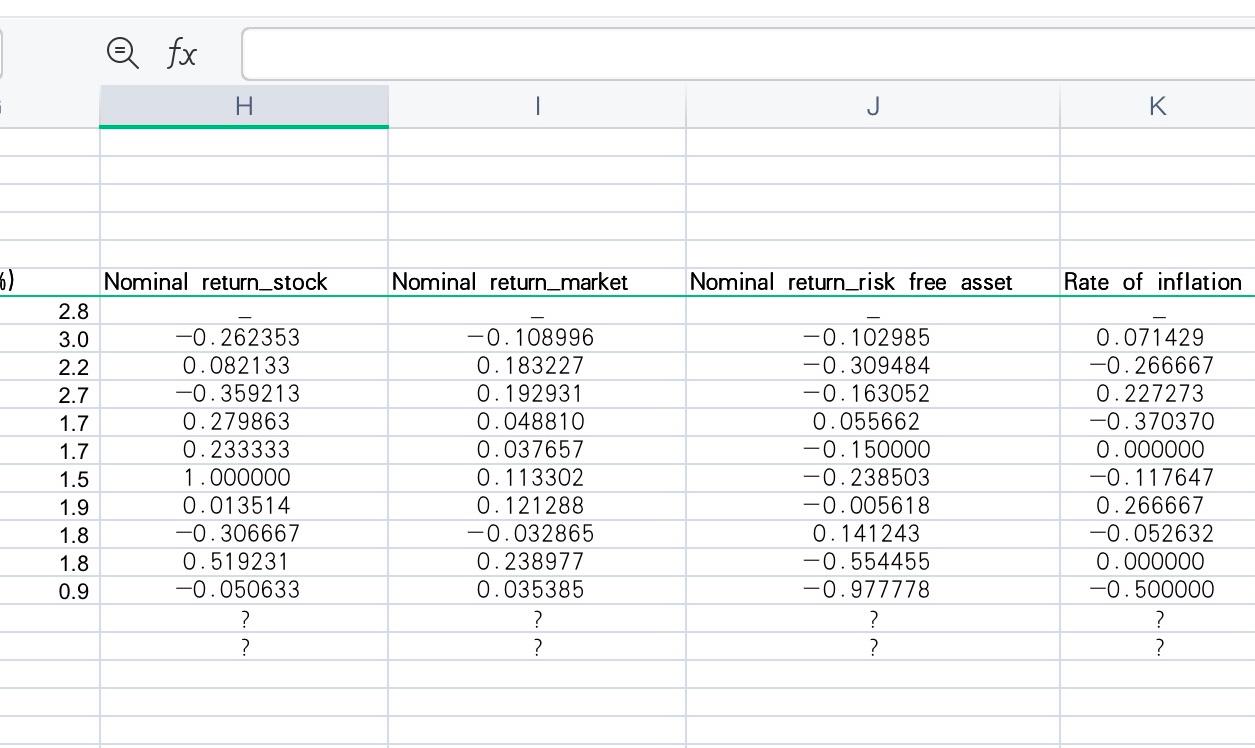Select the cell with value -0.977778
This screenshot has height=748, width=1255.
coord(872,589)
